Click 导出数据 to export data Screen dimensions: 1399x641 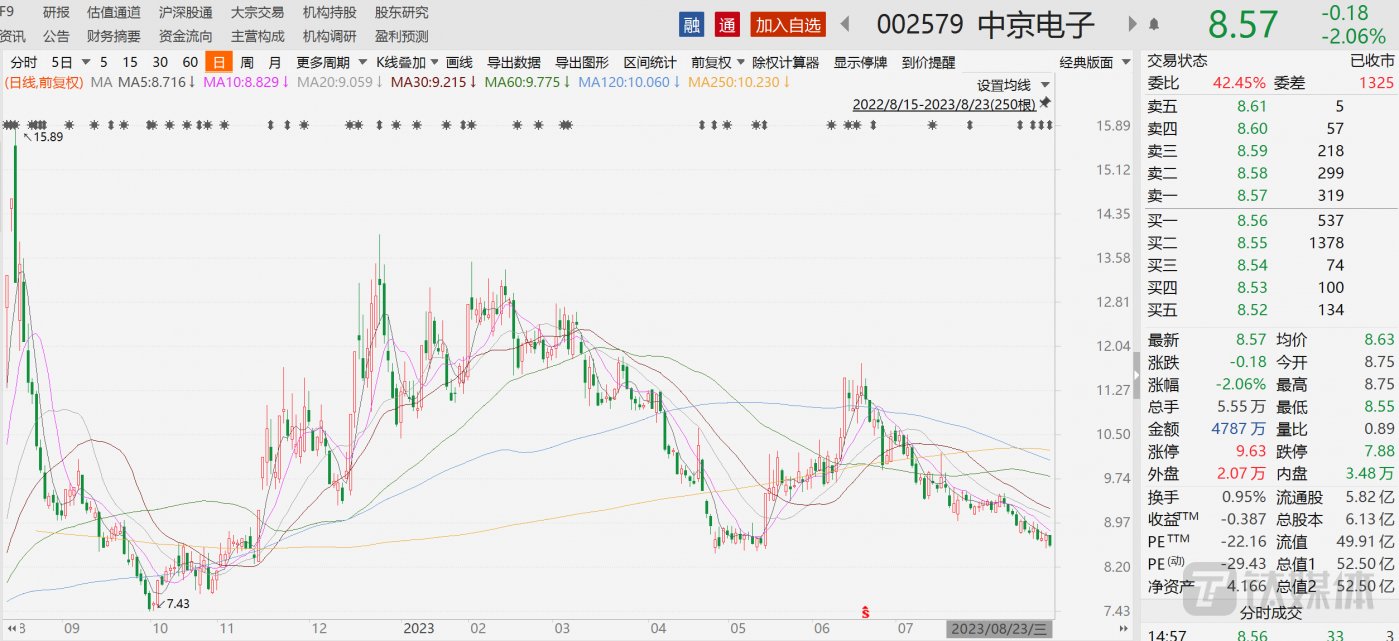click(x=514, y=62)
